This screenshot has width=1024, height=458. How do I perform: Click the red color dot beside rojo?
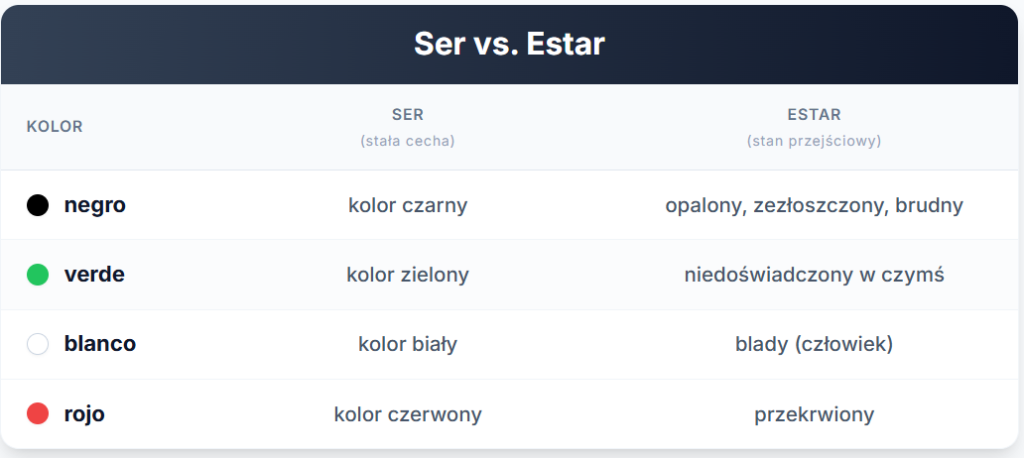38,414
